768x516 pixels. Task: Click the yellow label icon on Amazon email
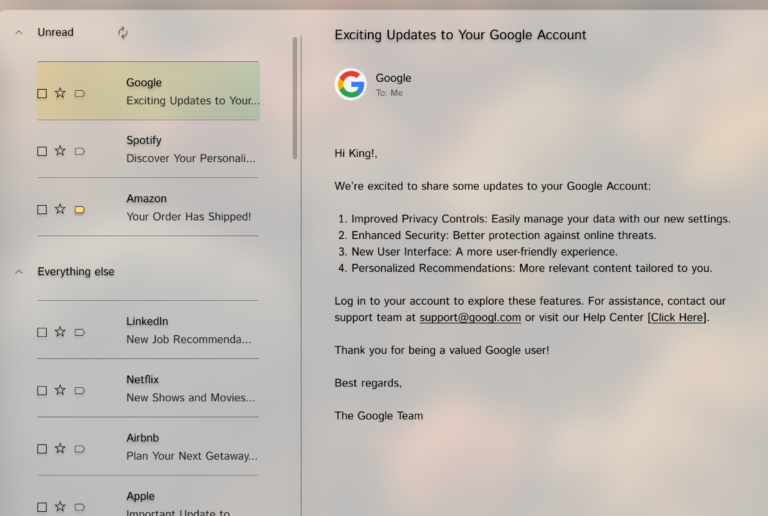click(x=80, y=210)
